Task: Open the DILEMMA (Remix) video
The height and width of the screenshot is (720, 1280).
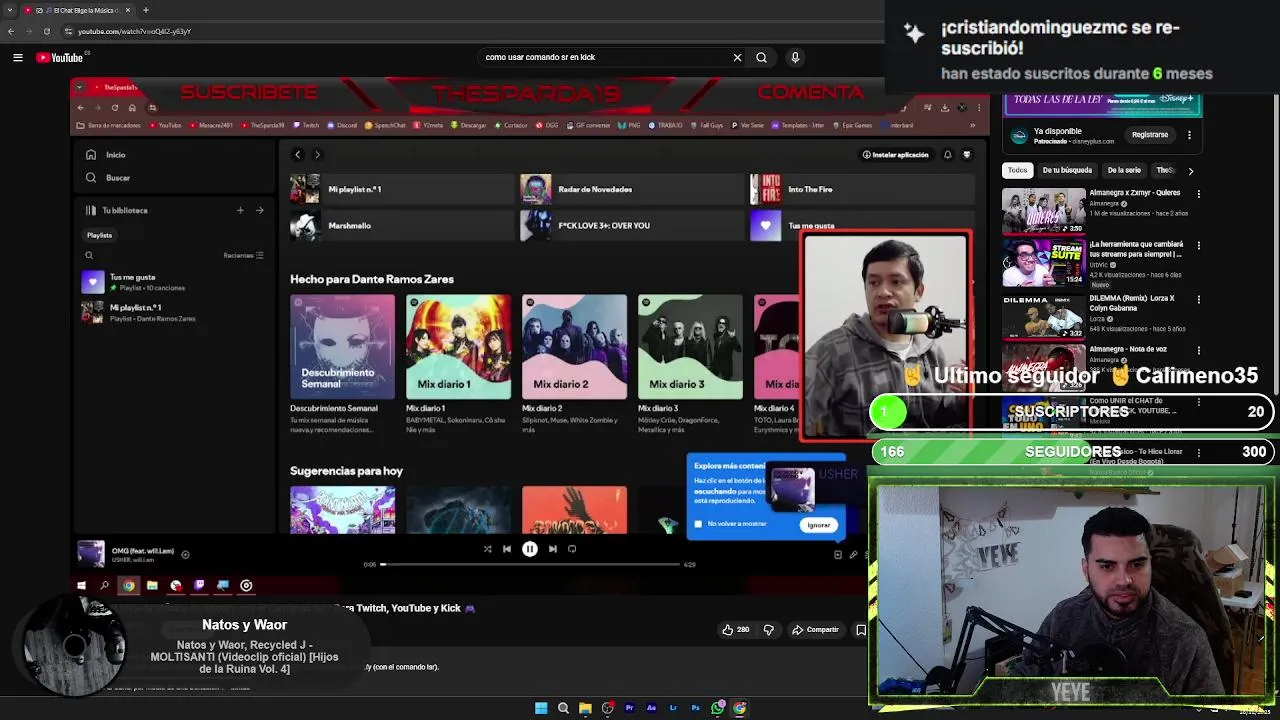Action: [x=1044, y=317]
